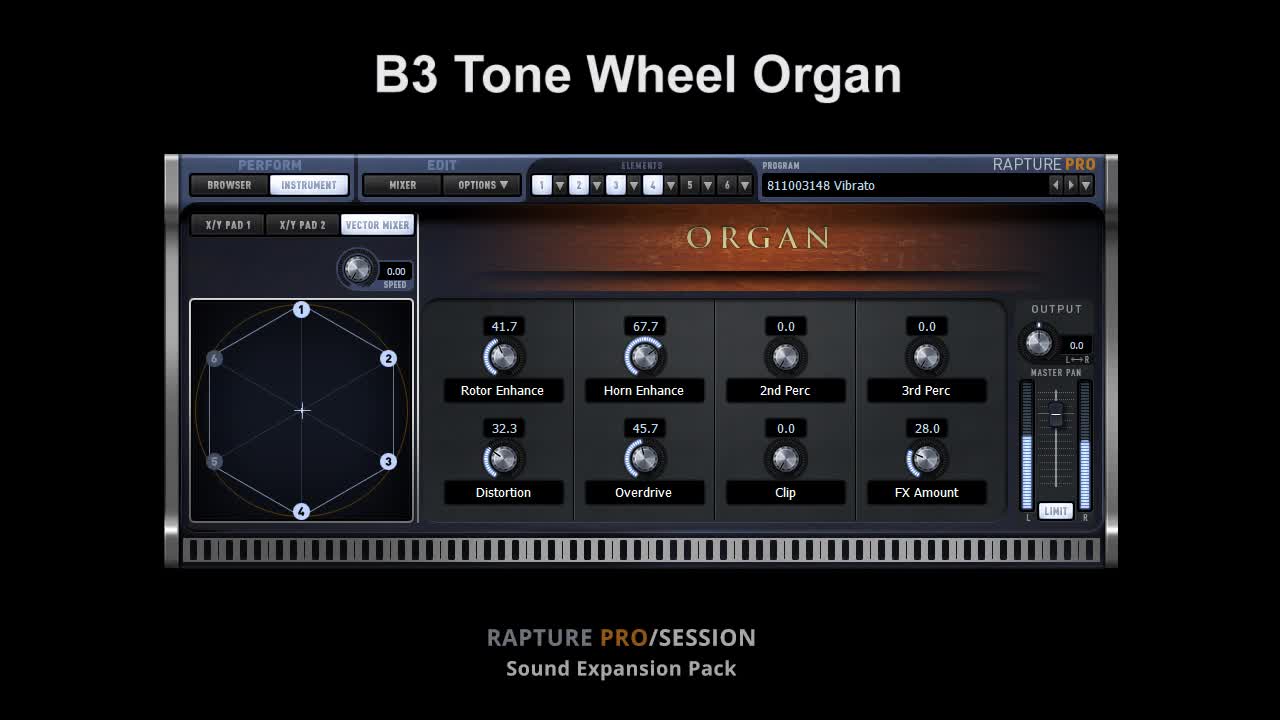
Task: Toggle element 1 on or off
Action: pos(541,185)
